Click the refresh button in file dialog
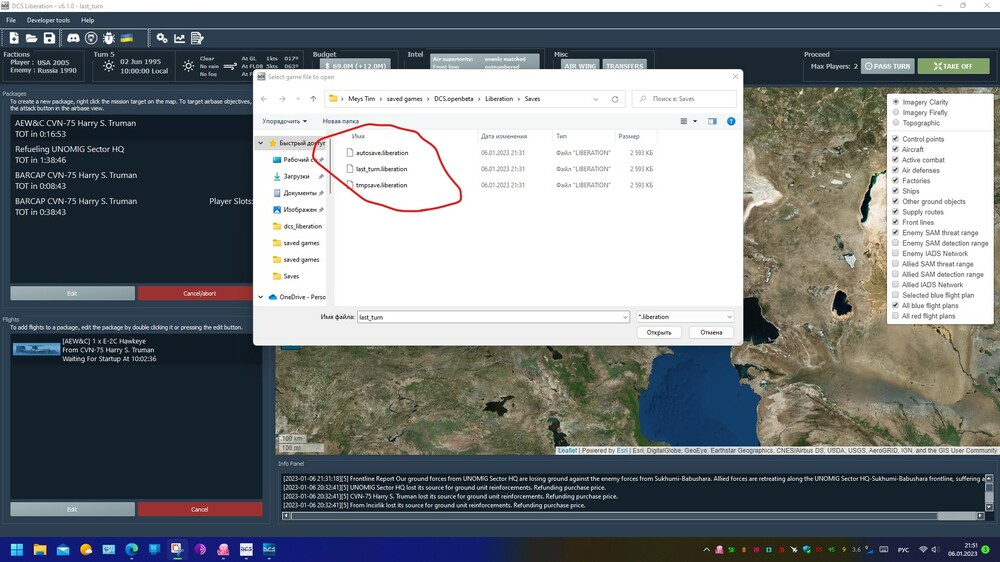Viewport: 1000px width, 562px height. (615, 99)
